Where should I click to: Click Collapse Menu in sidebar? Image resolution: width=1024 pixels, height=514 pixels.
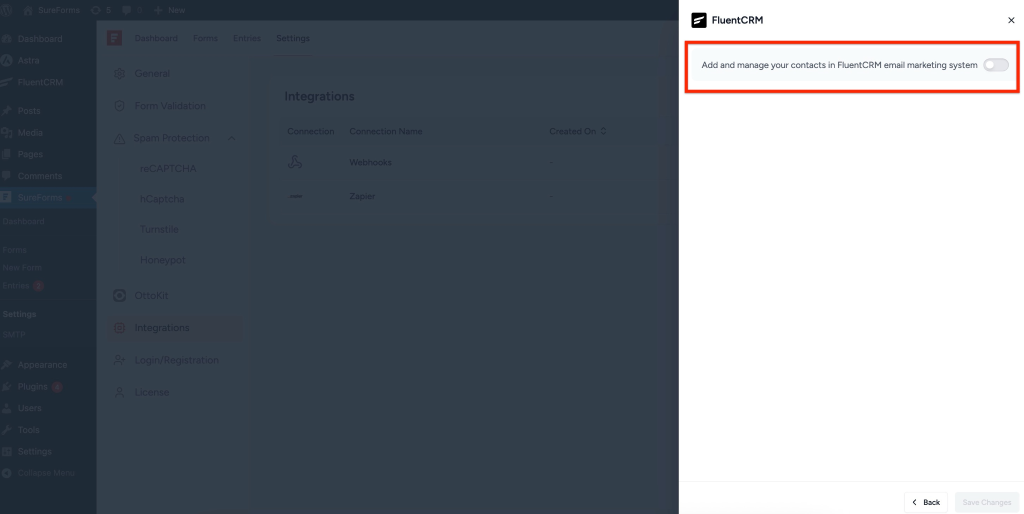(46, 473)
